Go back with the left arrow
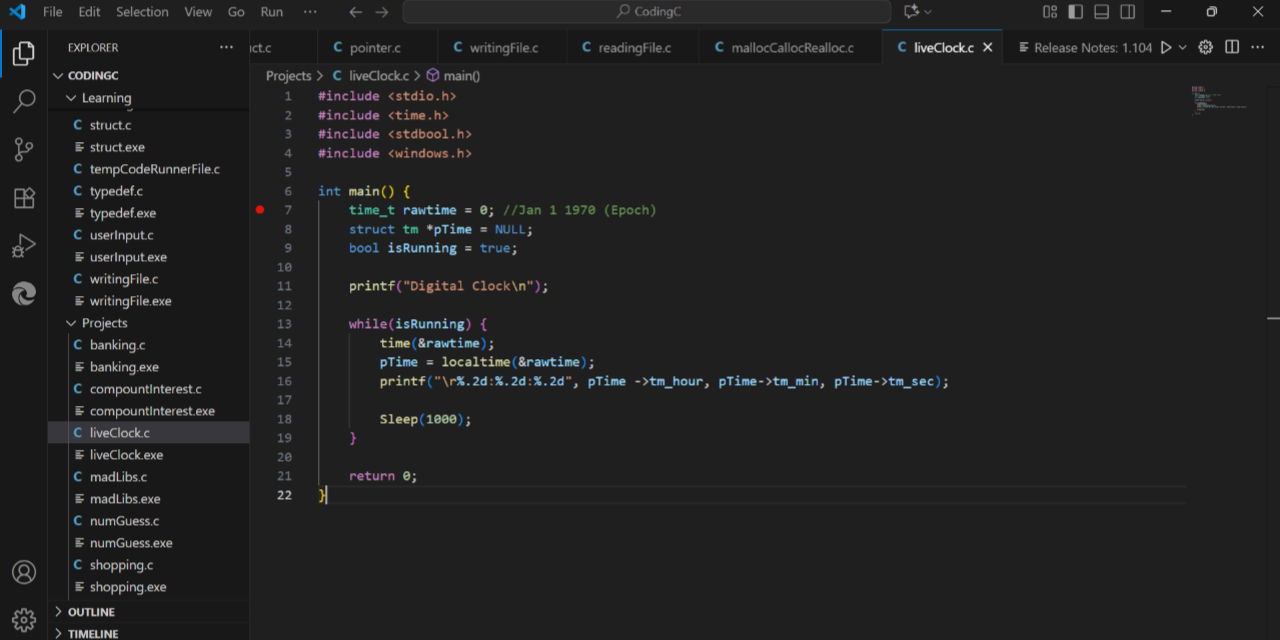The height and width of the screenshot is (640, 1280). click(356, 12)
